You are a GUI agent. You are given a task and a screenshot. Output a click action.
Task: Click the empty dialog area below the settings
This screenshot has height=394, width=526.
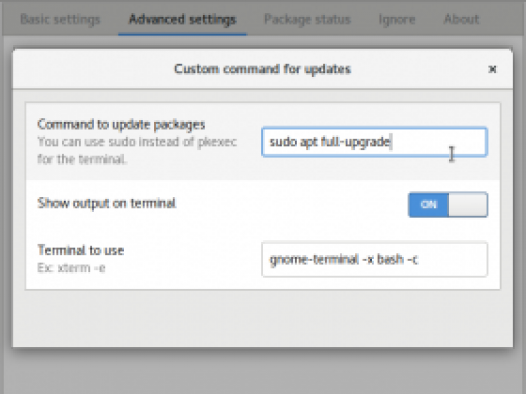(263, 318)
